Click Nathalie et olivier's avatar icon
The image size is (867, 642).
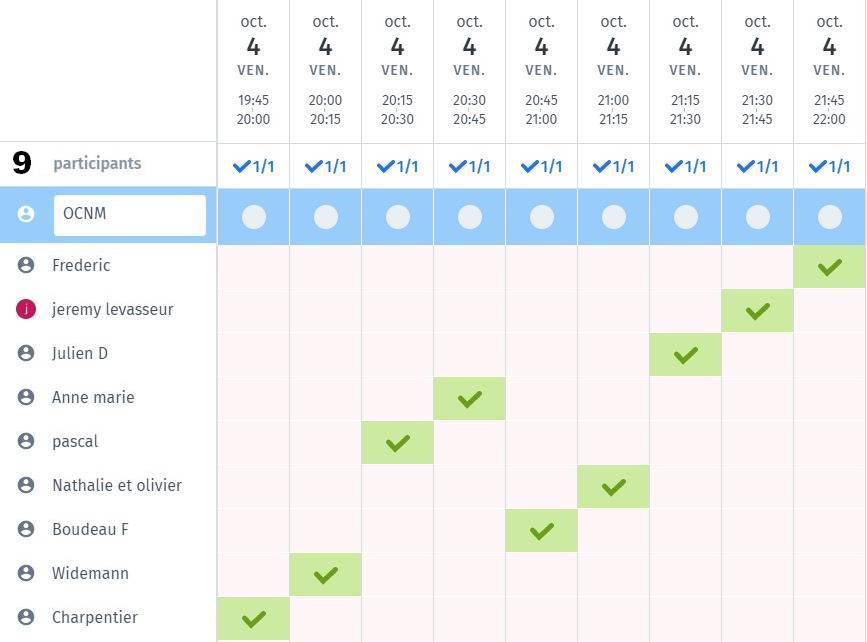coord(26,485)
